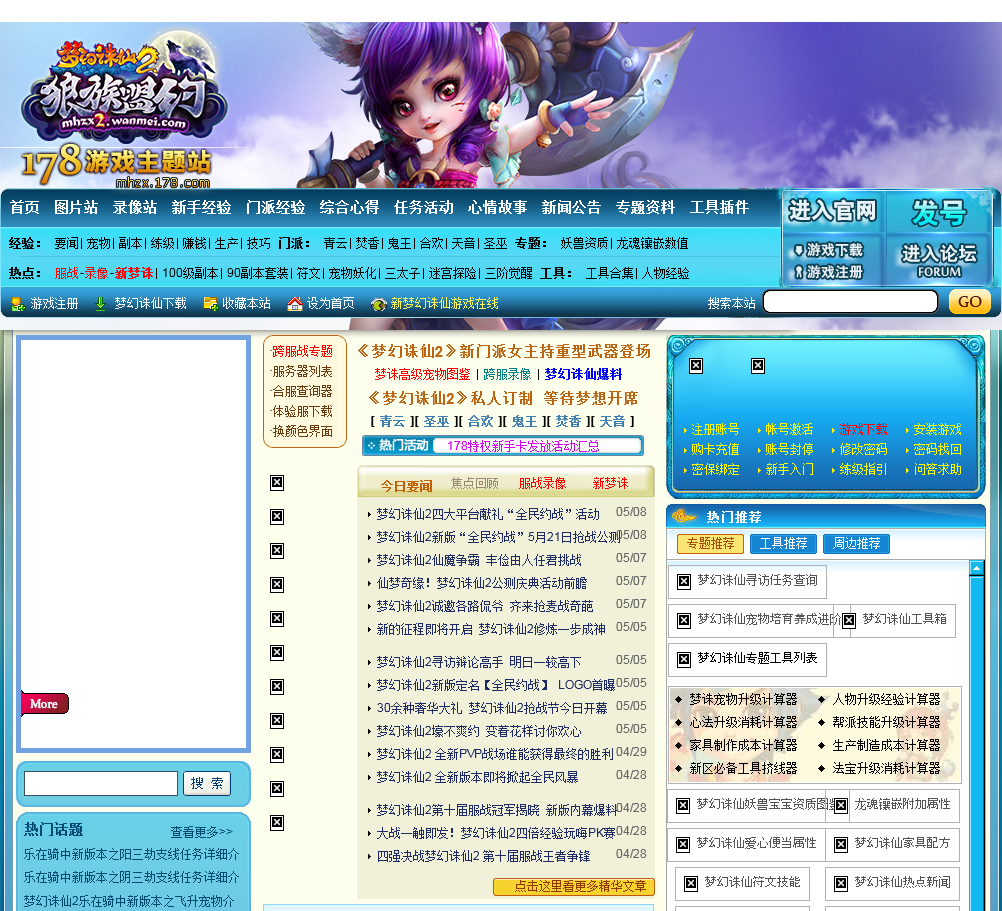Focus the left sidebar search input
The width and height of the screenshot is (1002, 911).
(x=101, y=784)
